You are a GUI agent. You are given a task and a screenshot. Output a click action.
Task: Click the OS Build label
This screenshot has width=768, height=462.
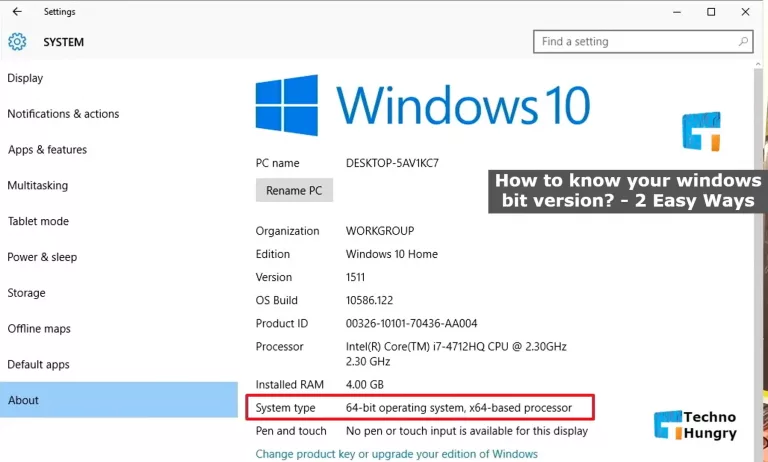(277, 300)
